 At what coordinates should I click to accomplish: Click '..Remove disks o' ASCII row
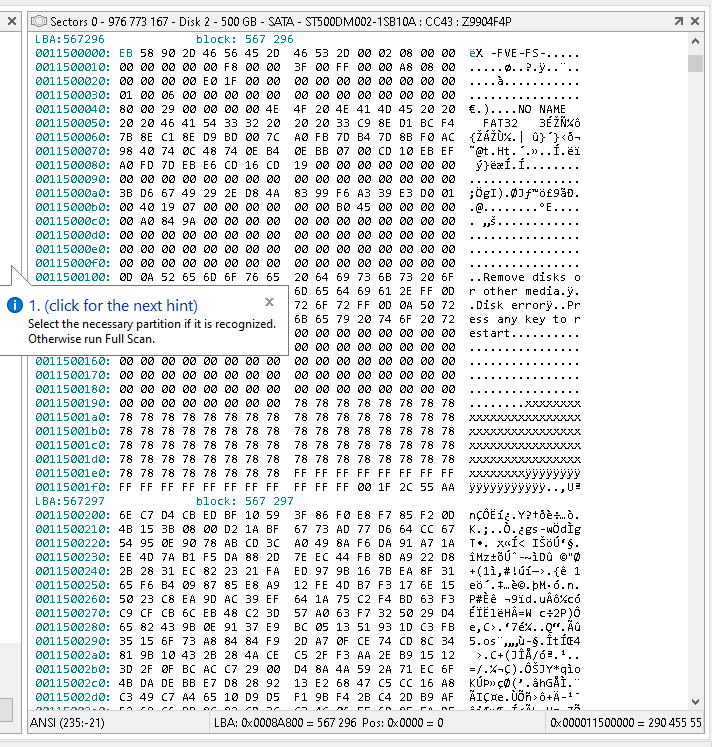(x=524, y=277)
